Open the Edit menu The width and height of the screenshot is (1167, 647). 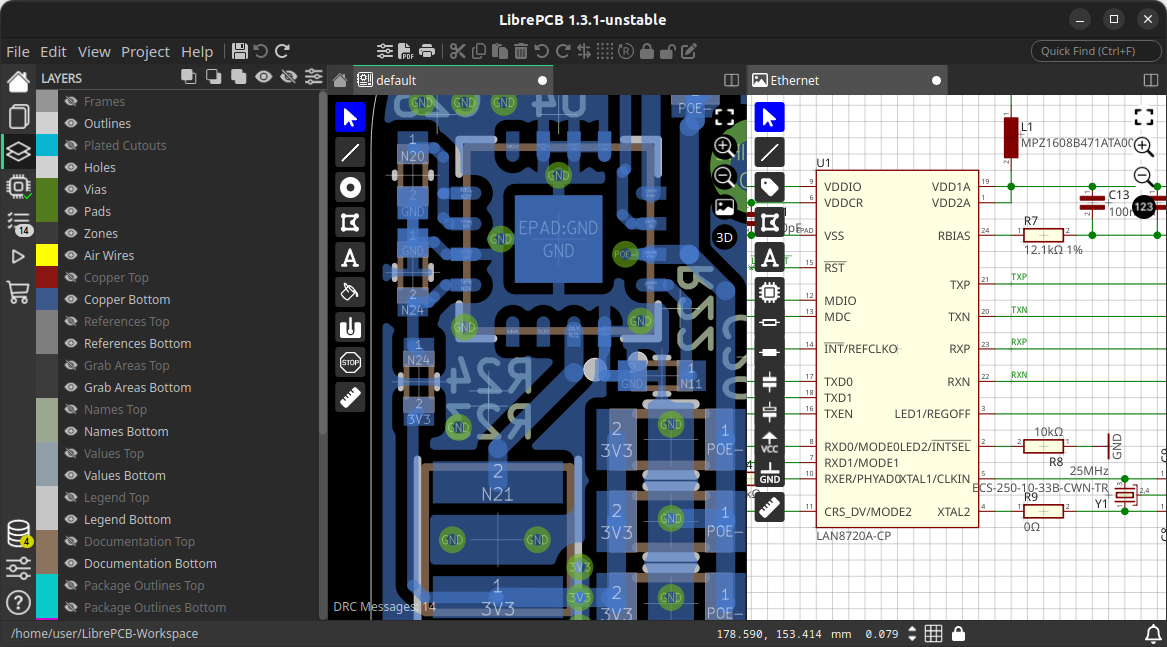[53, 51]
